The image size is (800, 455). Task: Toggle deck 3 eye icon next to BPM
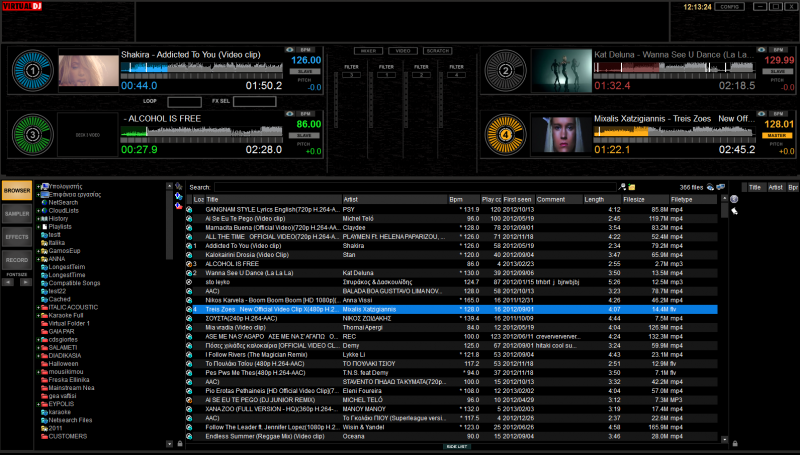[x=290, y=114]
